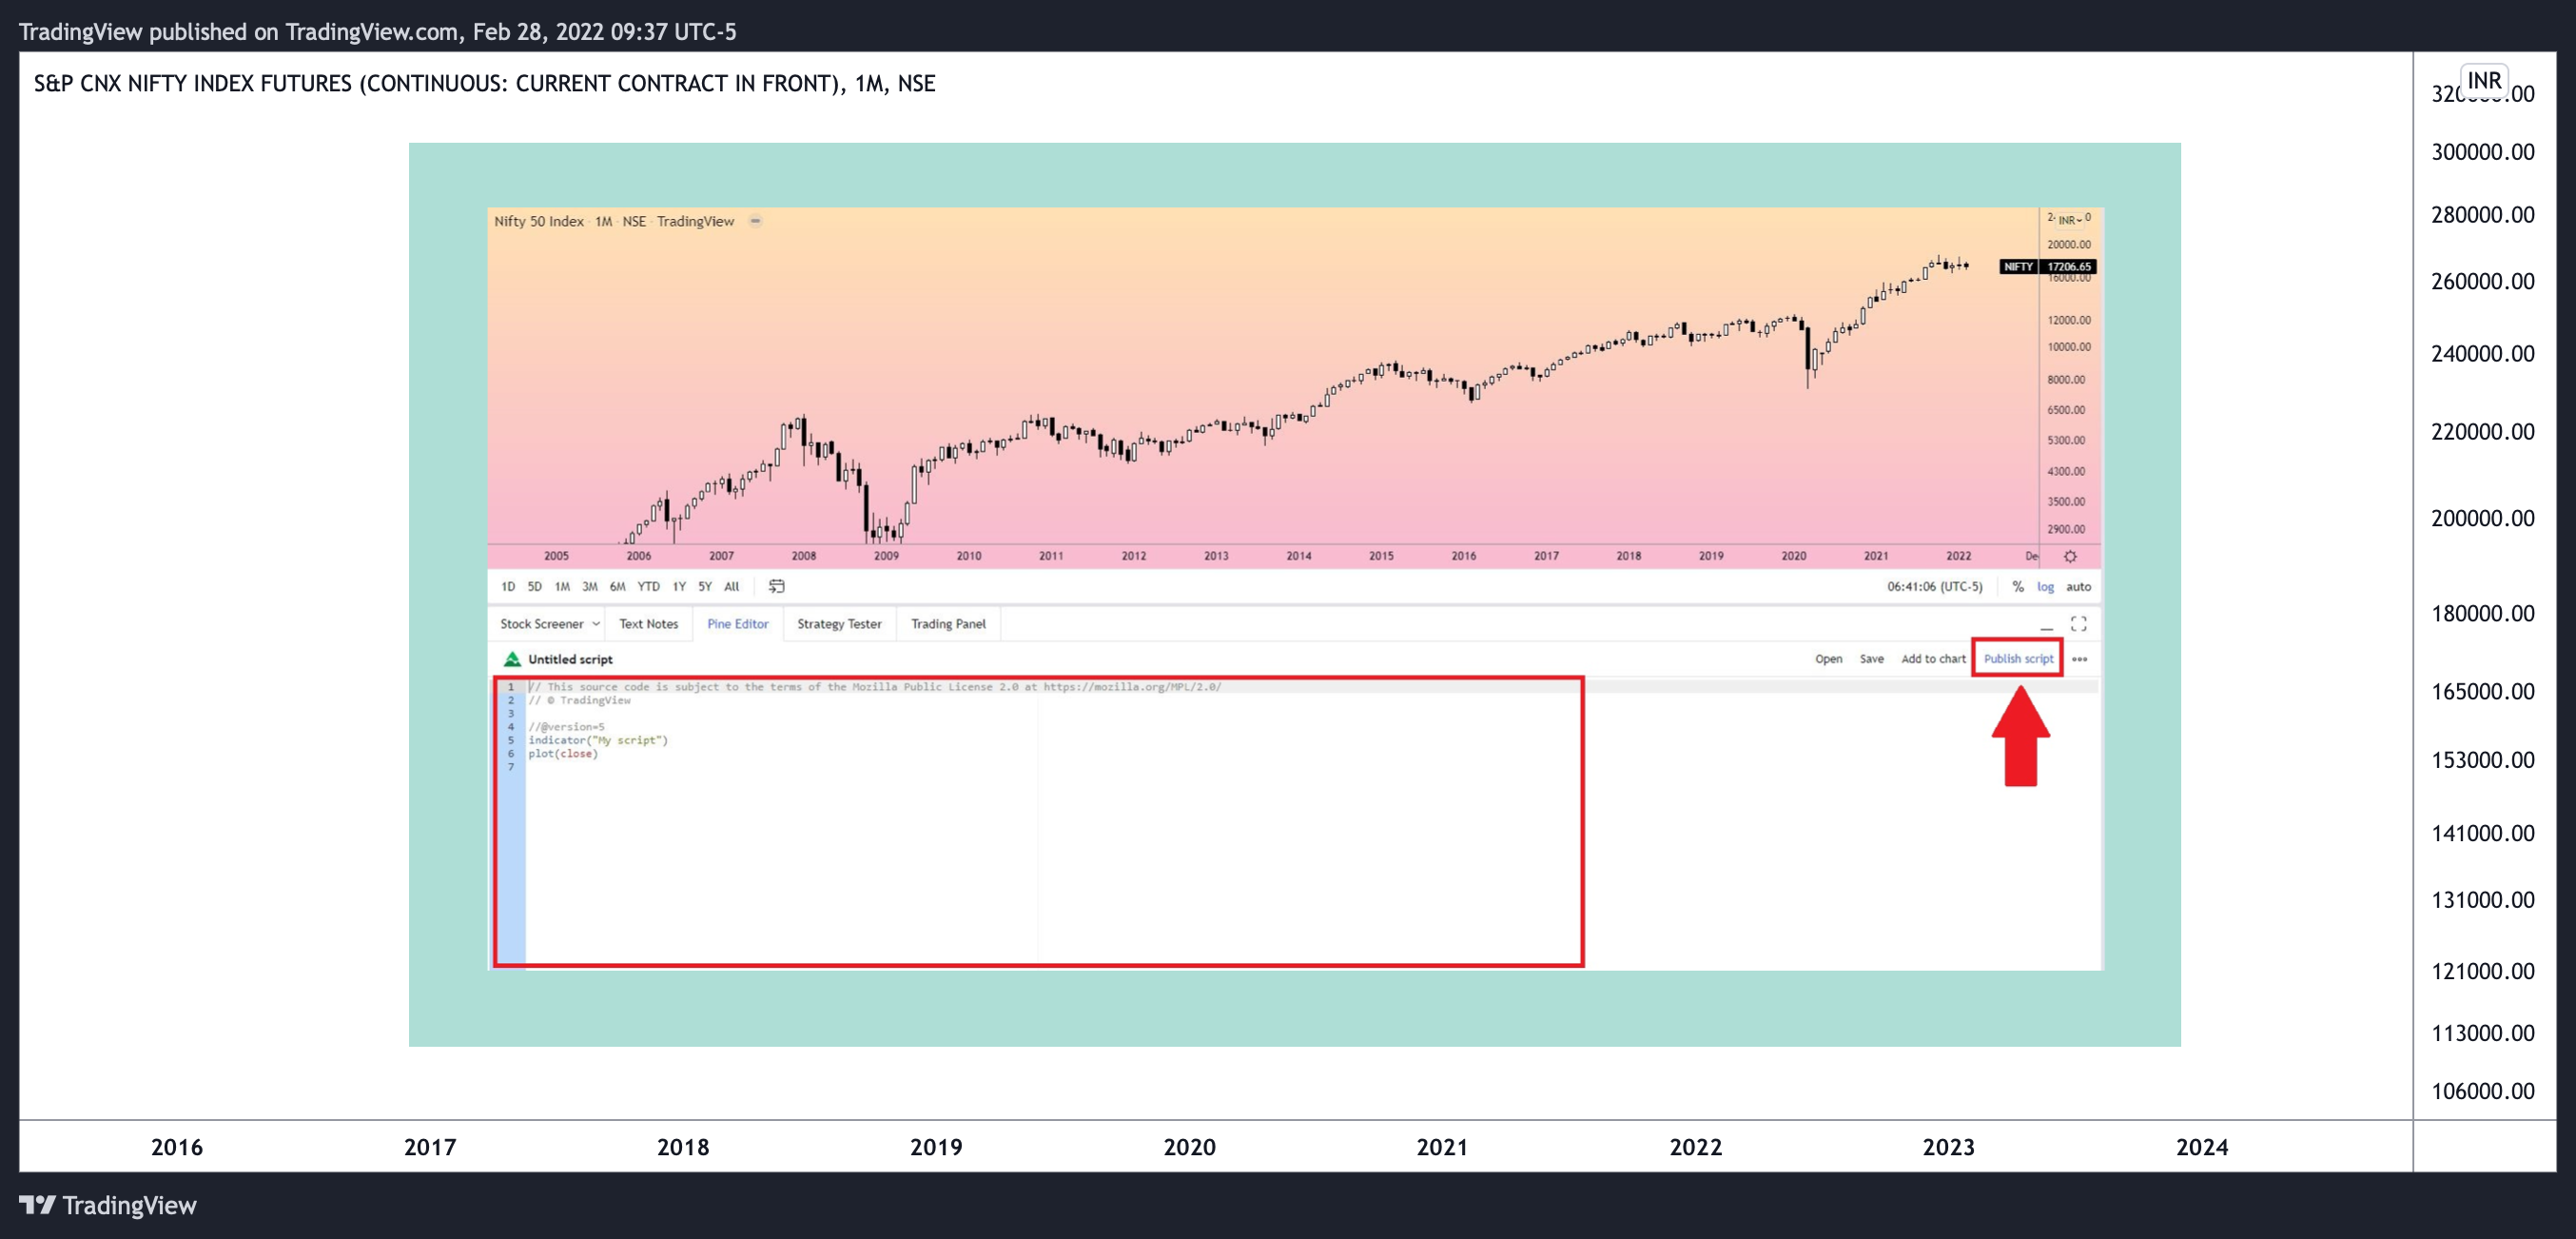Click the 2020 label on outer time axis
The height and width of the screenshot is (1239, 2576).
[1189, 1147]
